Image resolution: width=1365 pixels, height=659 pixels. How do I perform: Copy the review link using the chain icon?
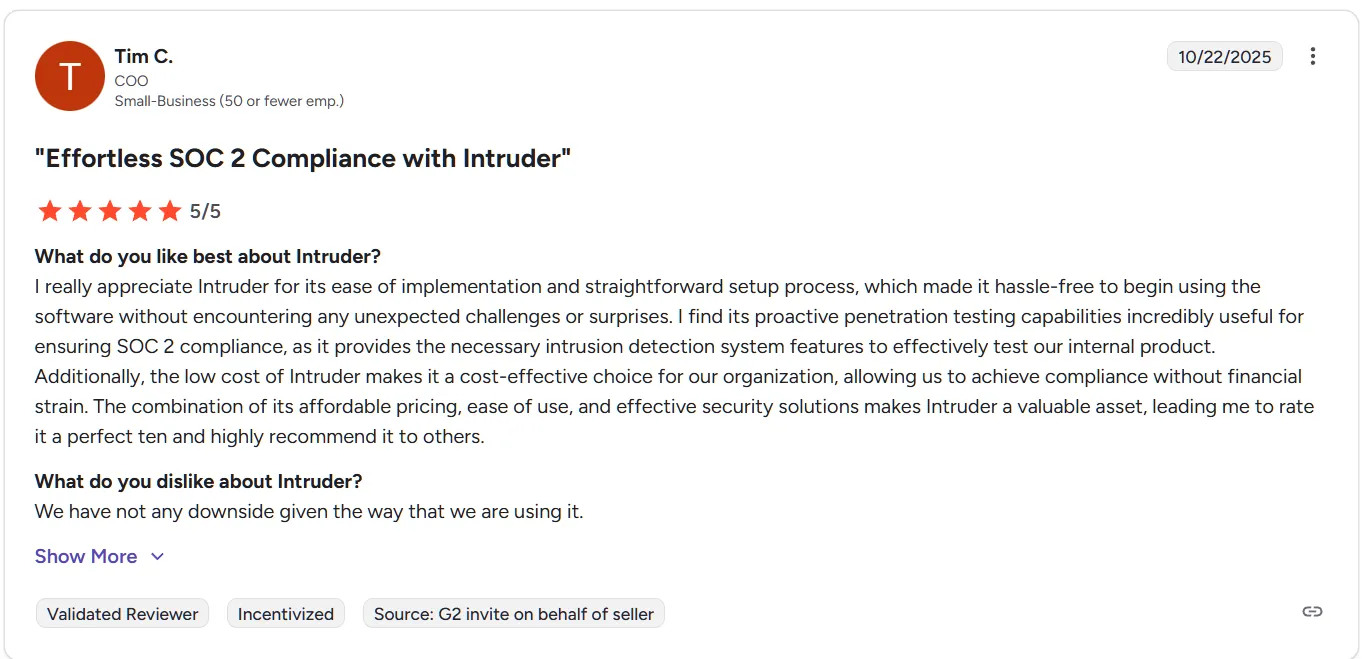point(1311,610)
